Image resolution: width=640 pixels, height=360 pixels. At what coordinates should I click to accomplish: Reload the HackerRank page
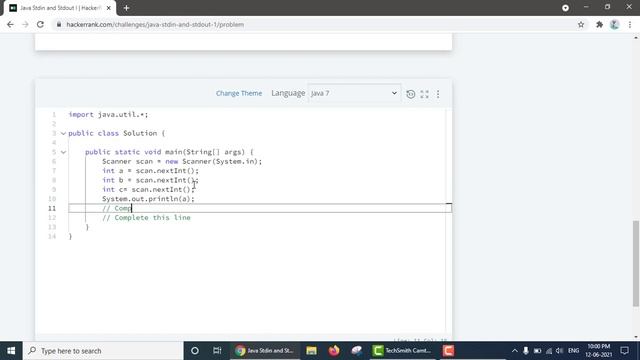40,24
